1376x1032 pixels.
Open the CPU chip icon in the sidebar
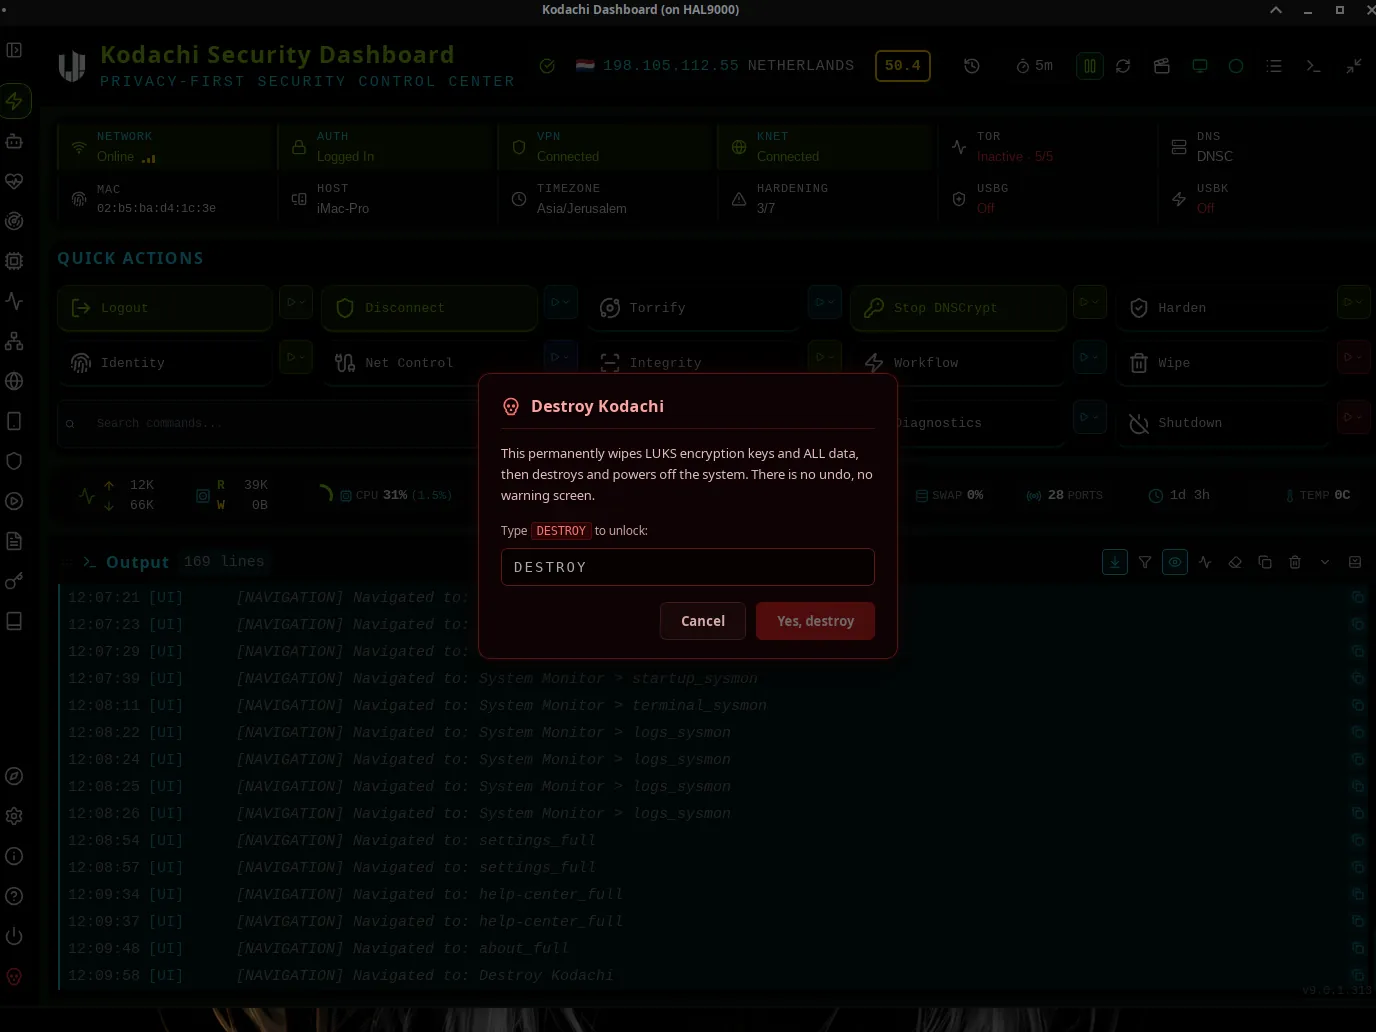pos(14,261)
